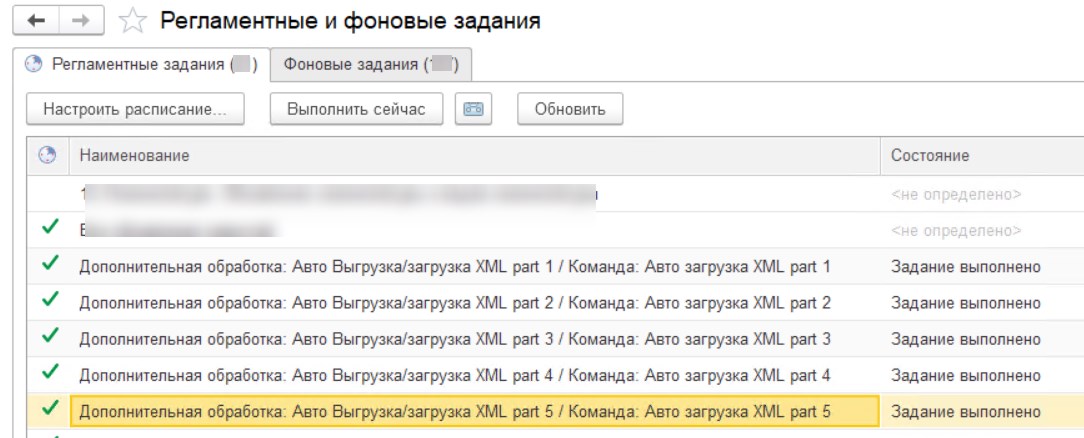Click green checkmark of second blurred row
The width and height of the screenshot is (1084, 438).
pos(50,227)
